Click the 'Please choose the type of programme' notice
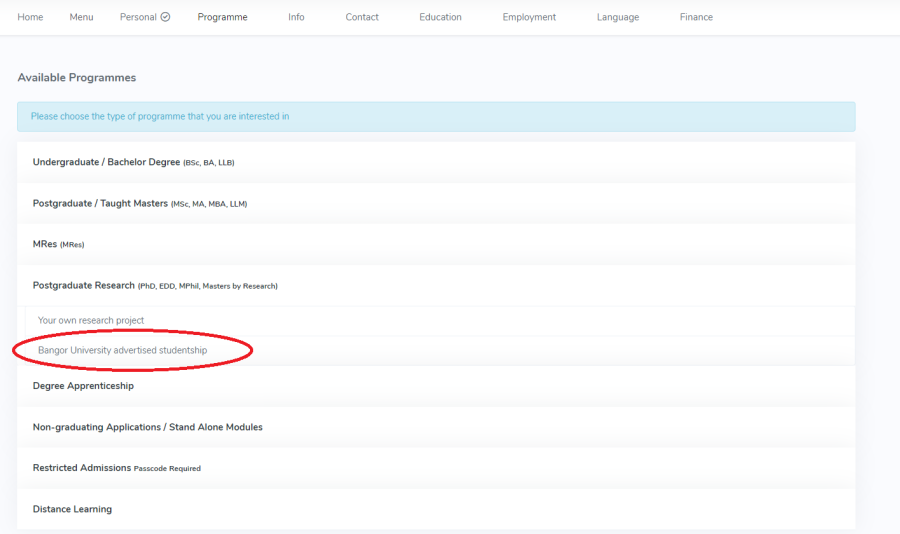Image resolution: width=900 pixels, height=534 pixels. (436, 117)
